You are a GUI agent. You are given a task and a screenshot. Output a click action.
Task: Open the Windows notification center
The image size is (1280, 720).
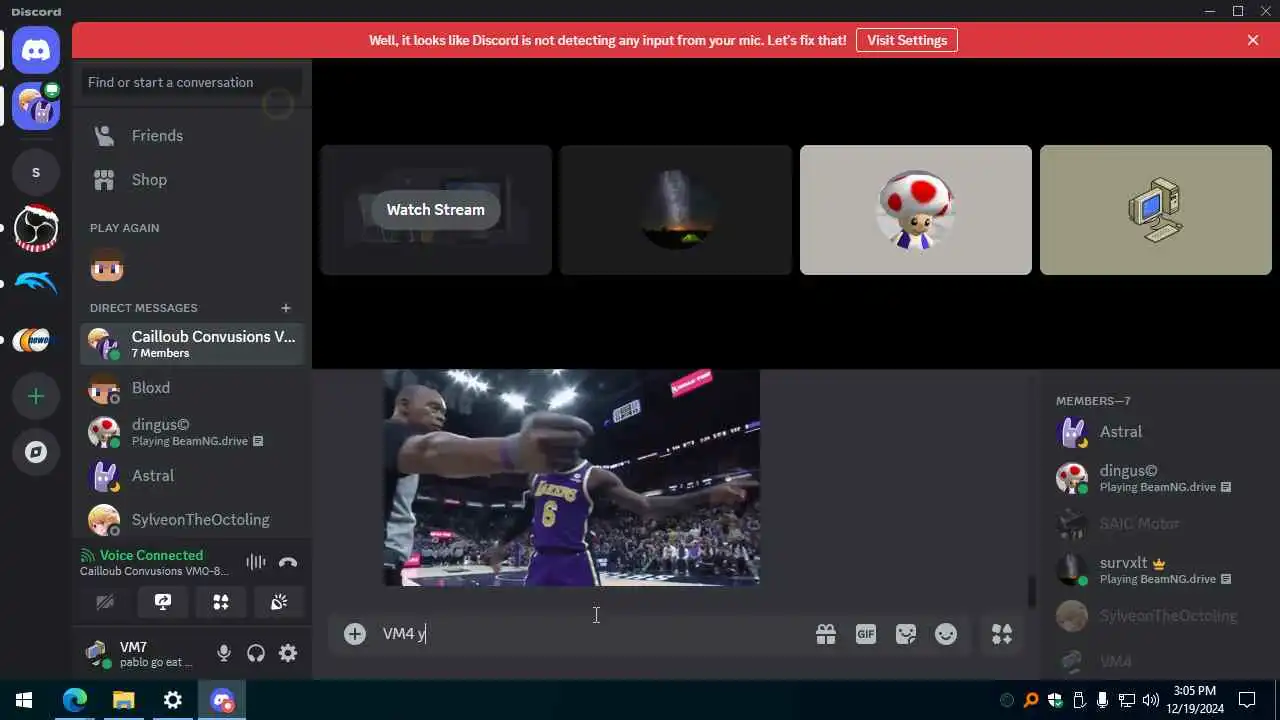tap(1247, 700)
